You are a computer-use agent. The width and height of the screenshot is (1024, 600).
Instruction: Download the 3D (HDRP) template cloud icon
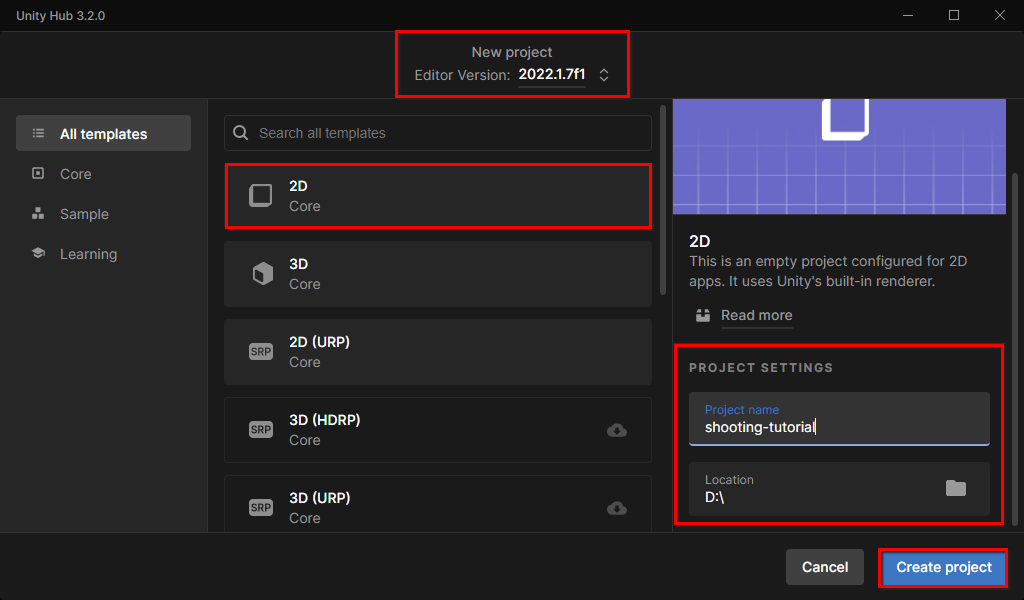(x=616, y=430)
